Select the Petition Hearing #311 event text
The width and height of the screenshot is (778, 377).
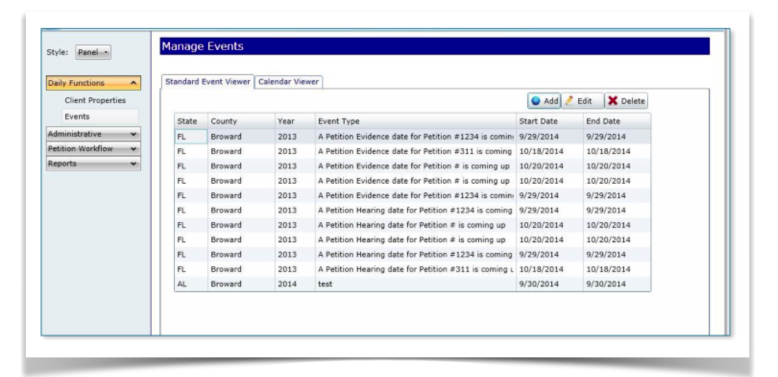pos(415,269)
